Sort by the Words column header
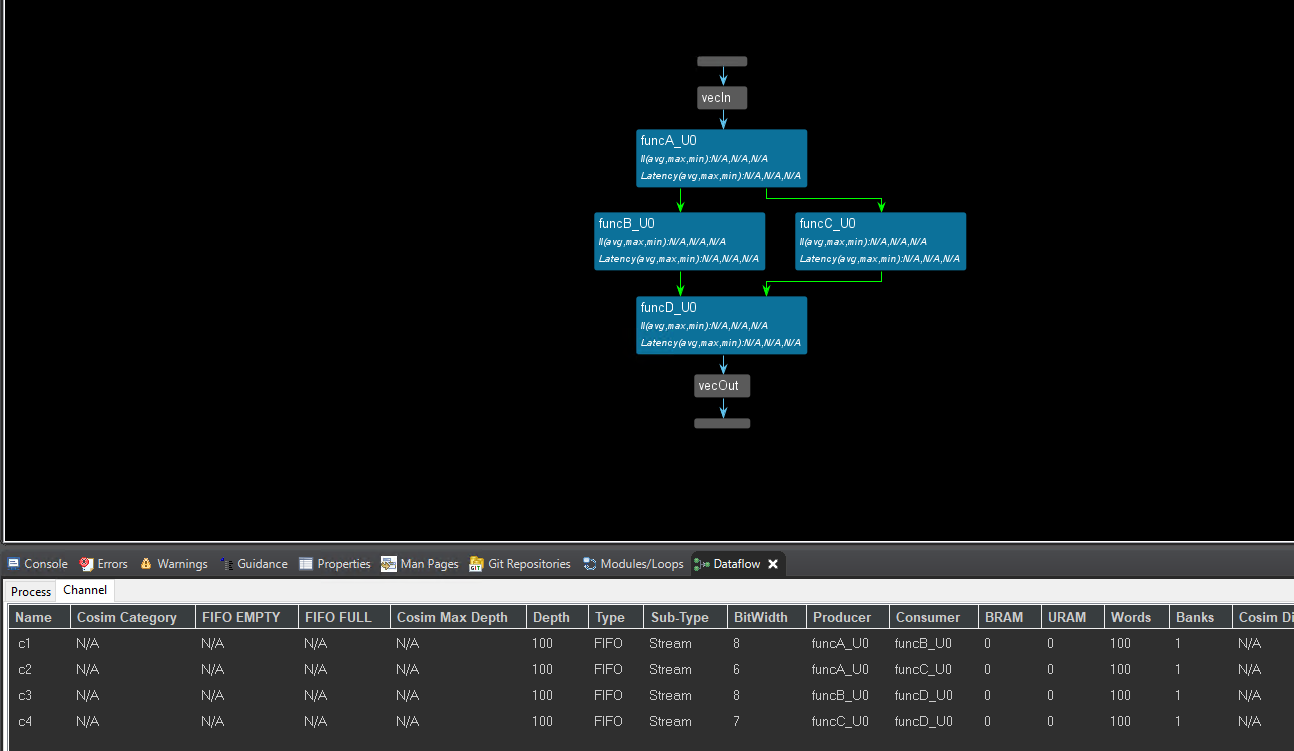The width and height of the screenshot is (1294, 751). point(1137,617)
